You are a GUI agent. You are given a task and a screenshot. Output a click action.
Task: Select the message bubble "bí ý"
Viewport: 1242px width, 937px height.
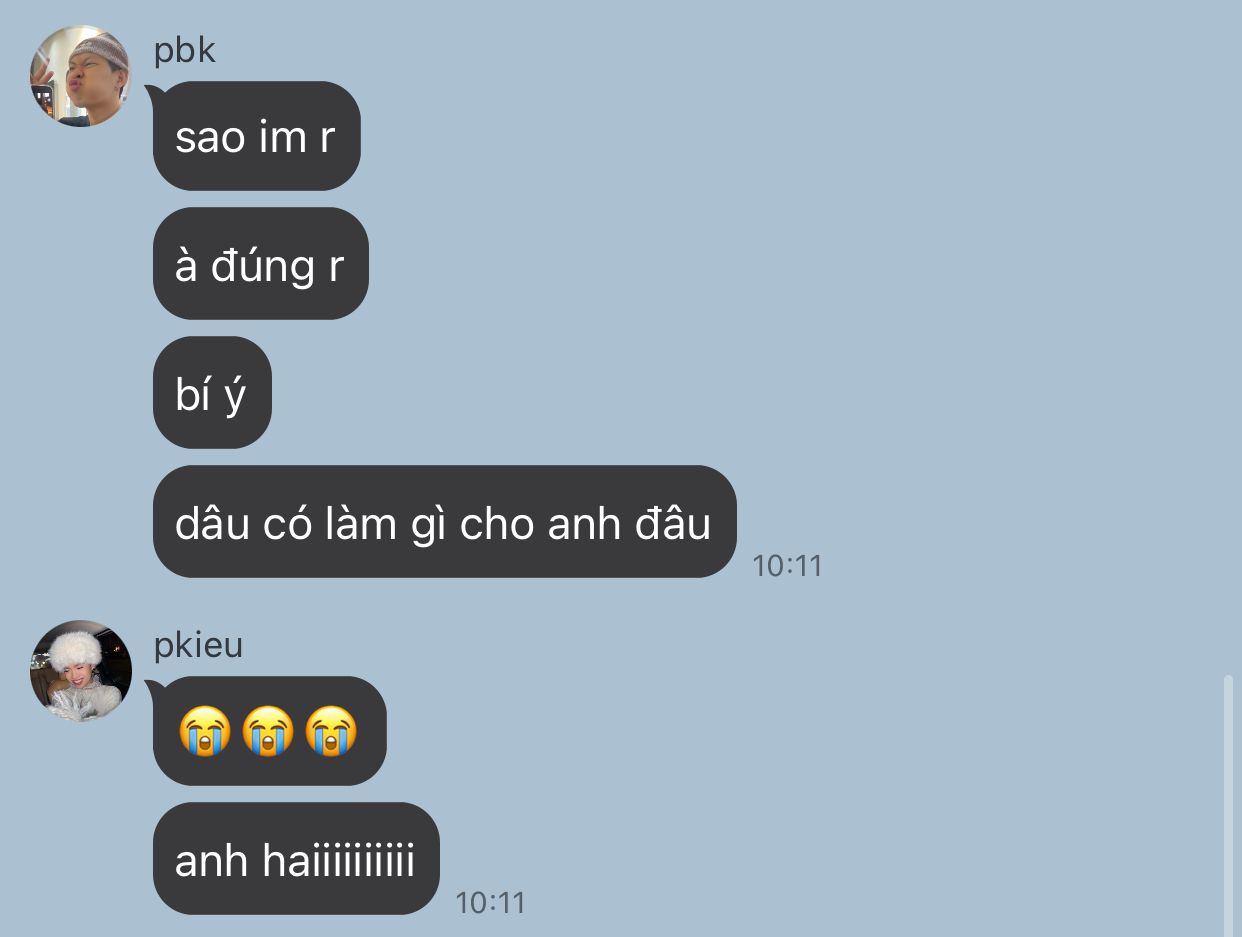point(211,393)
